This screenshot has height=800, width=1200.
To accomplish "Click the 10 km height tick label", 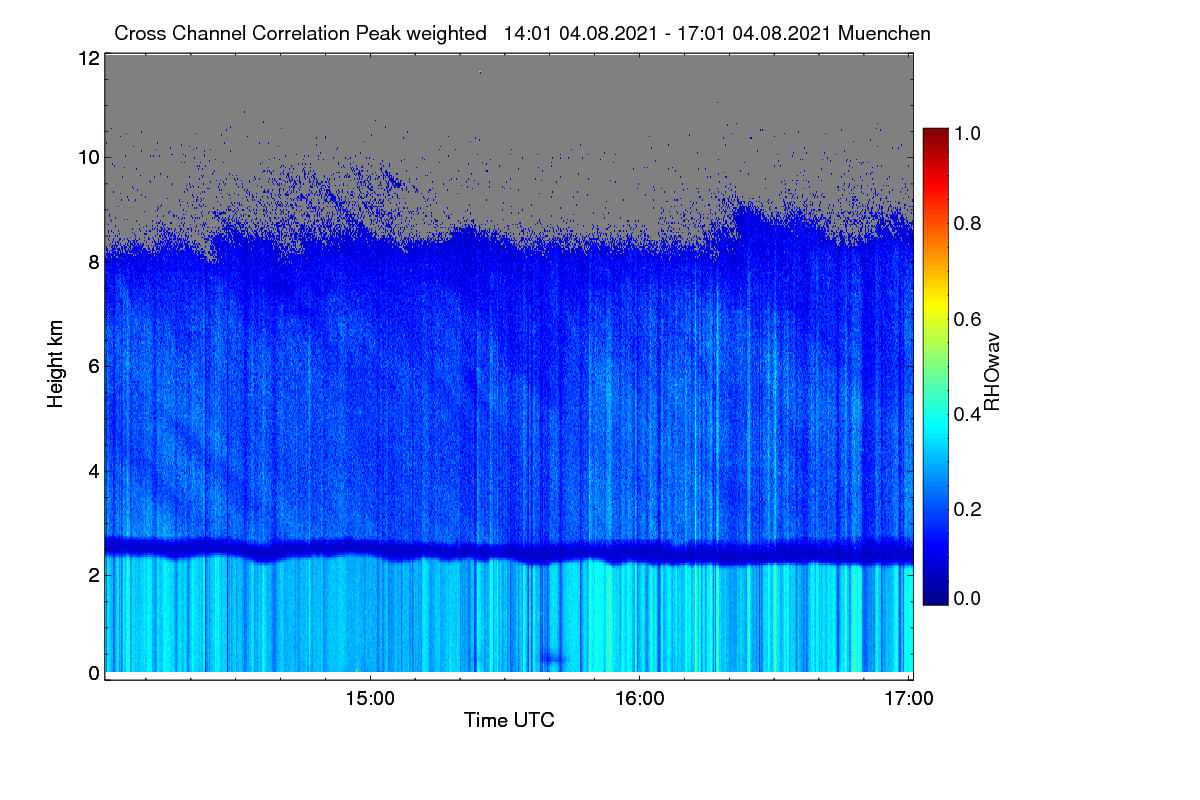I will tap(88, 157).
